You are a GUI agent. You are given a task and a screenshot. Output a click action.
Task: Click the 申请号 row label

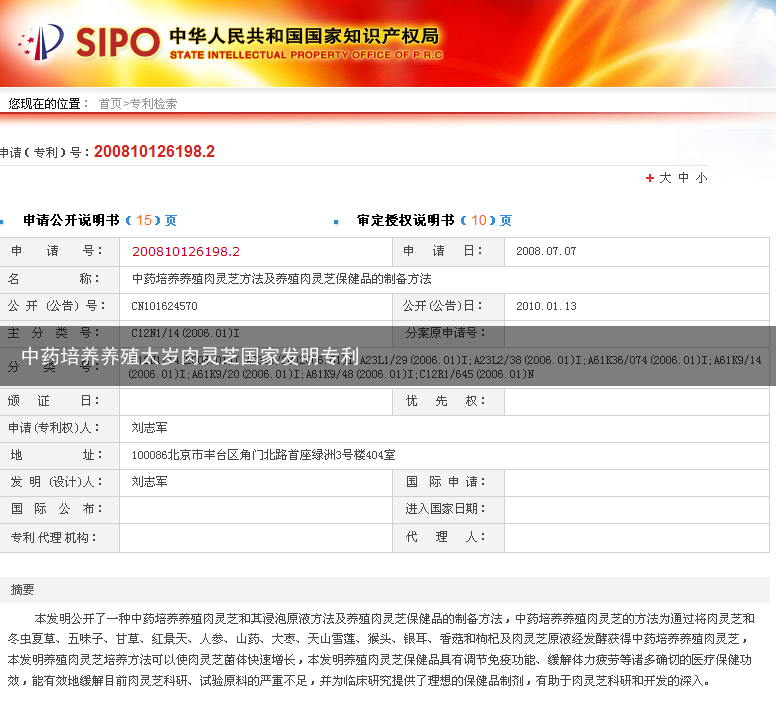pos(56,251)
